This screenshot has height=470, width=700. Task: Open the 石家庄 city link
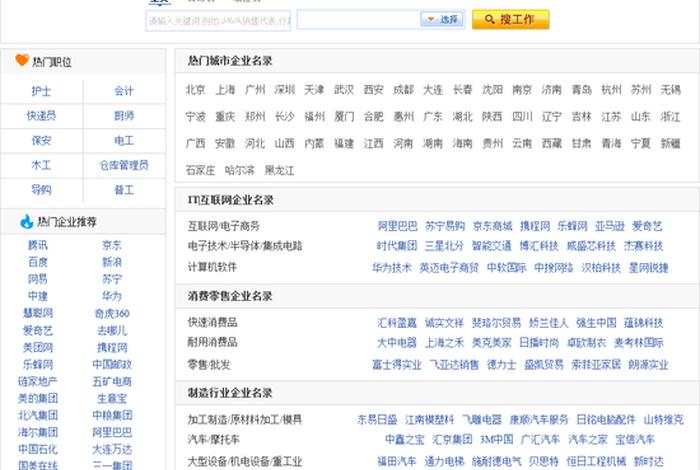200,170
